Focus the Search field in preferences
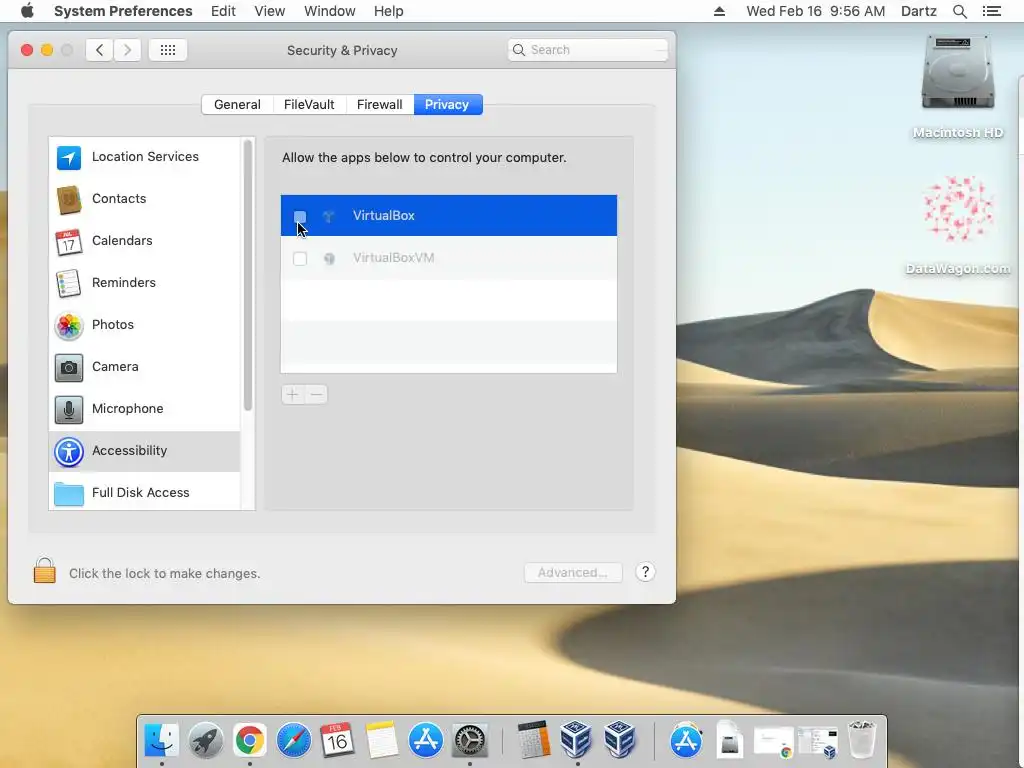Viewport: 1024px width, 768px height. pos(588,50)
